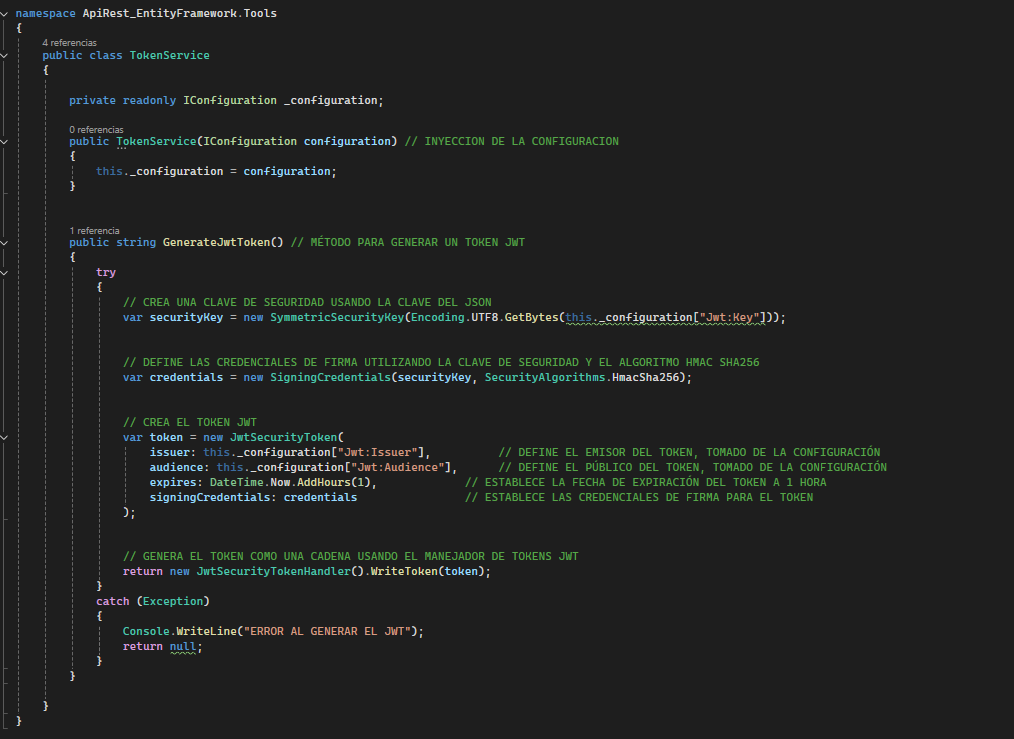The image size is (1014, 739).
Task: Click the securityKey variable declaration
Action: pos(186,317)
